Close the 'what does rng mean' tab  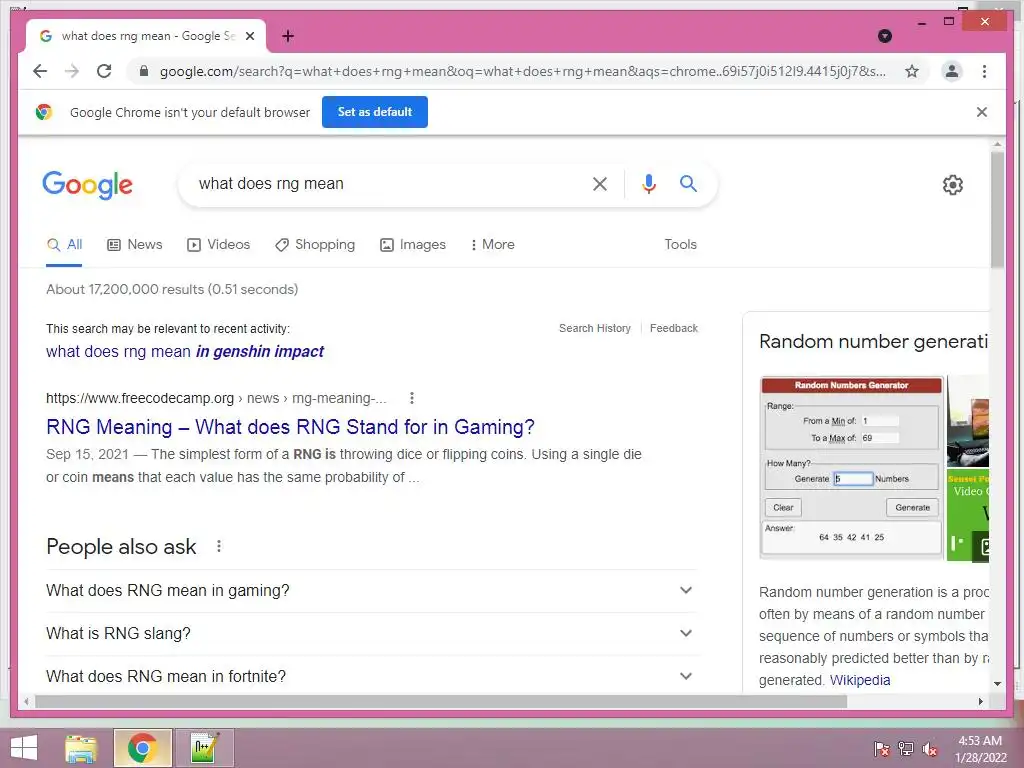249,36
